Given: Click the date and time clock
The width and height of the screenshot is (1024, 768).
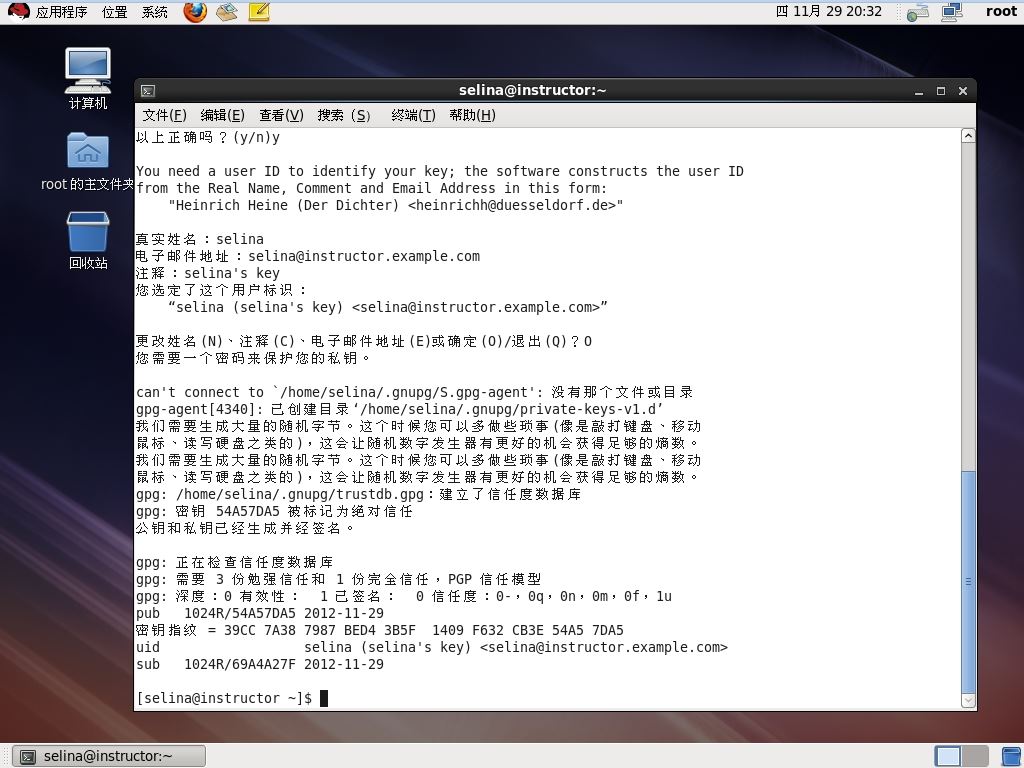Looking at the screenshot, I should click(x=829, y=11).
